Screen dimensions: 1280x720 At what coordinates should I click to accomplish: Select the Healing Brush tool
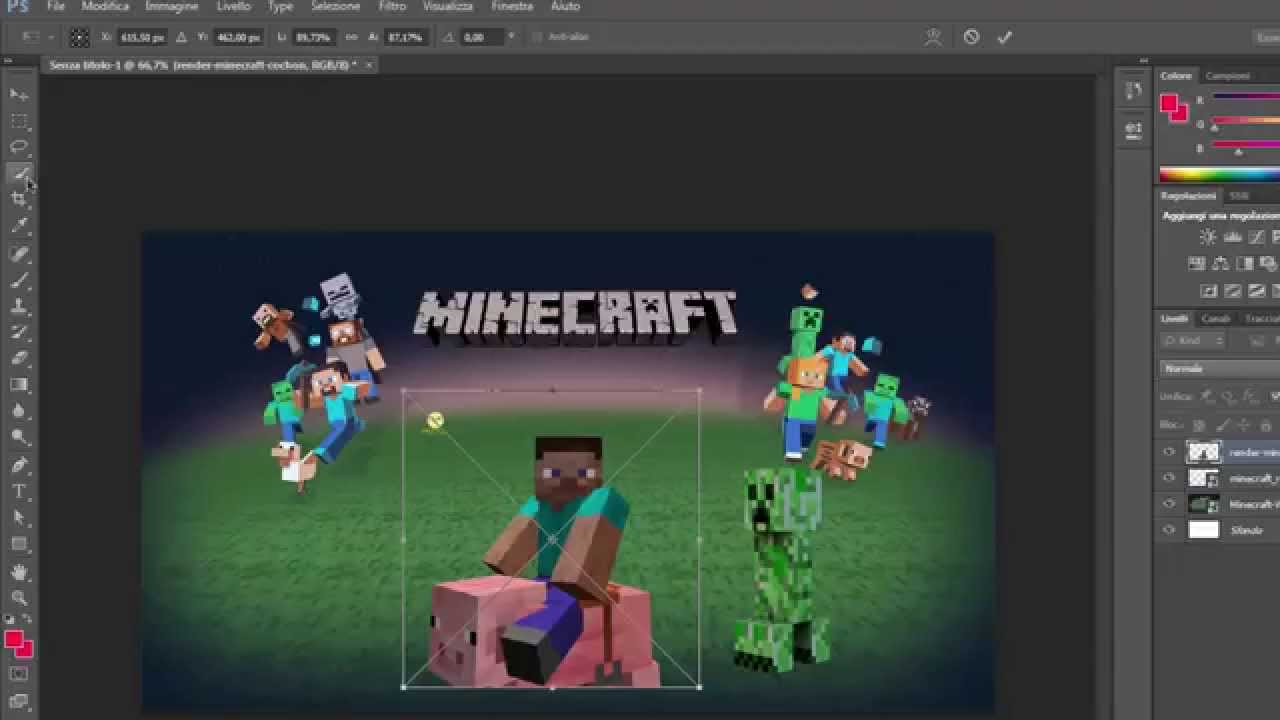click(19, 254)
